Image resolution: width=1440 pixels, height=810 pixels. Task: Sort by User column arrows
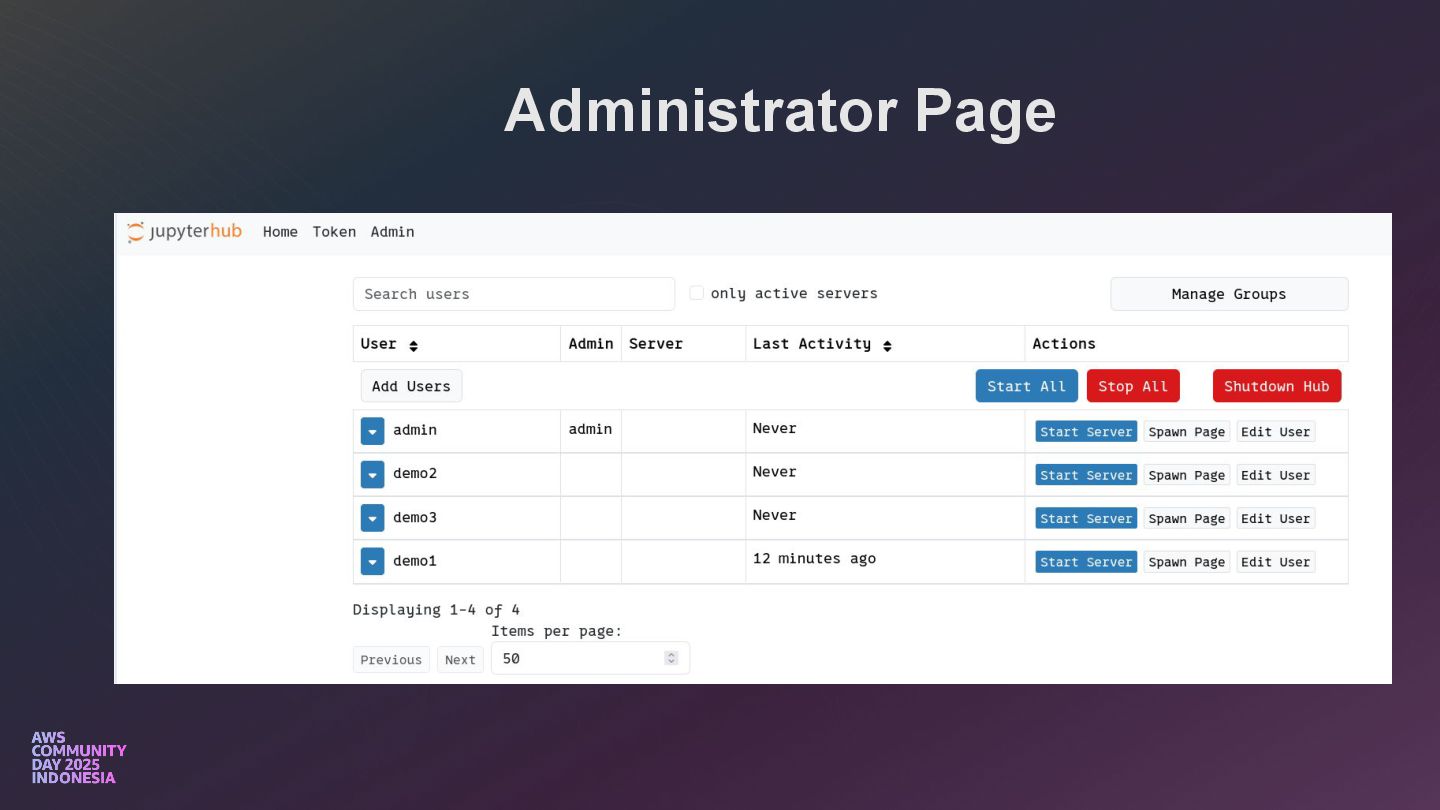(x=413, y=345)
